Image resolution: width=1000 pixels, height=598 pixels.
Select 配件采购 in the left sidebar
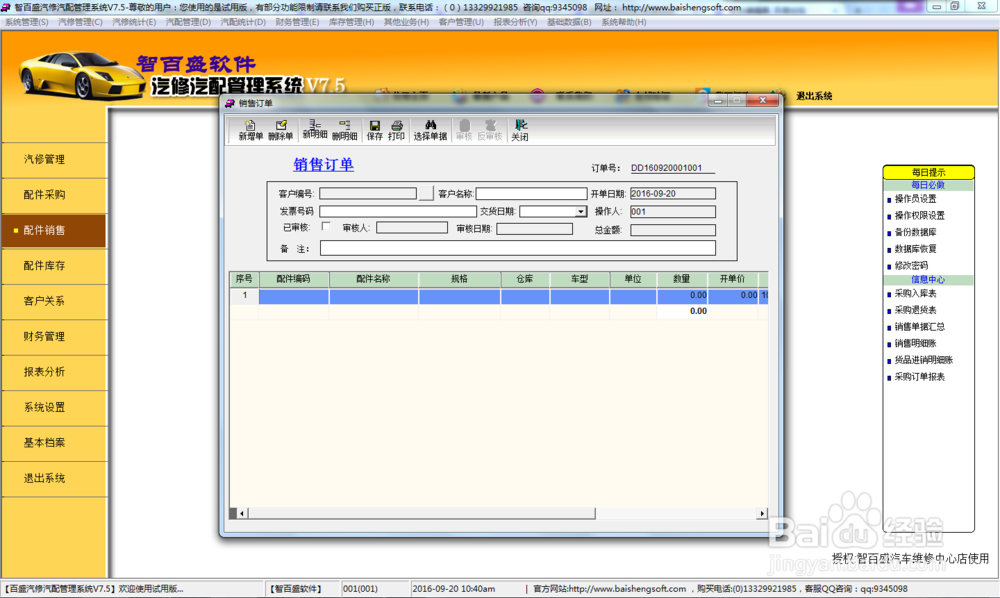(54, 195)
